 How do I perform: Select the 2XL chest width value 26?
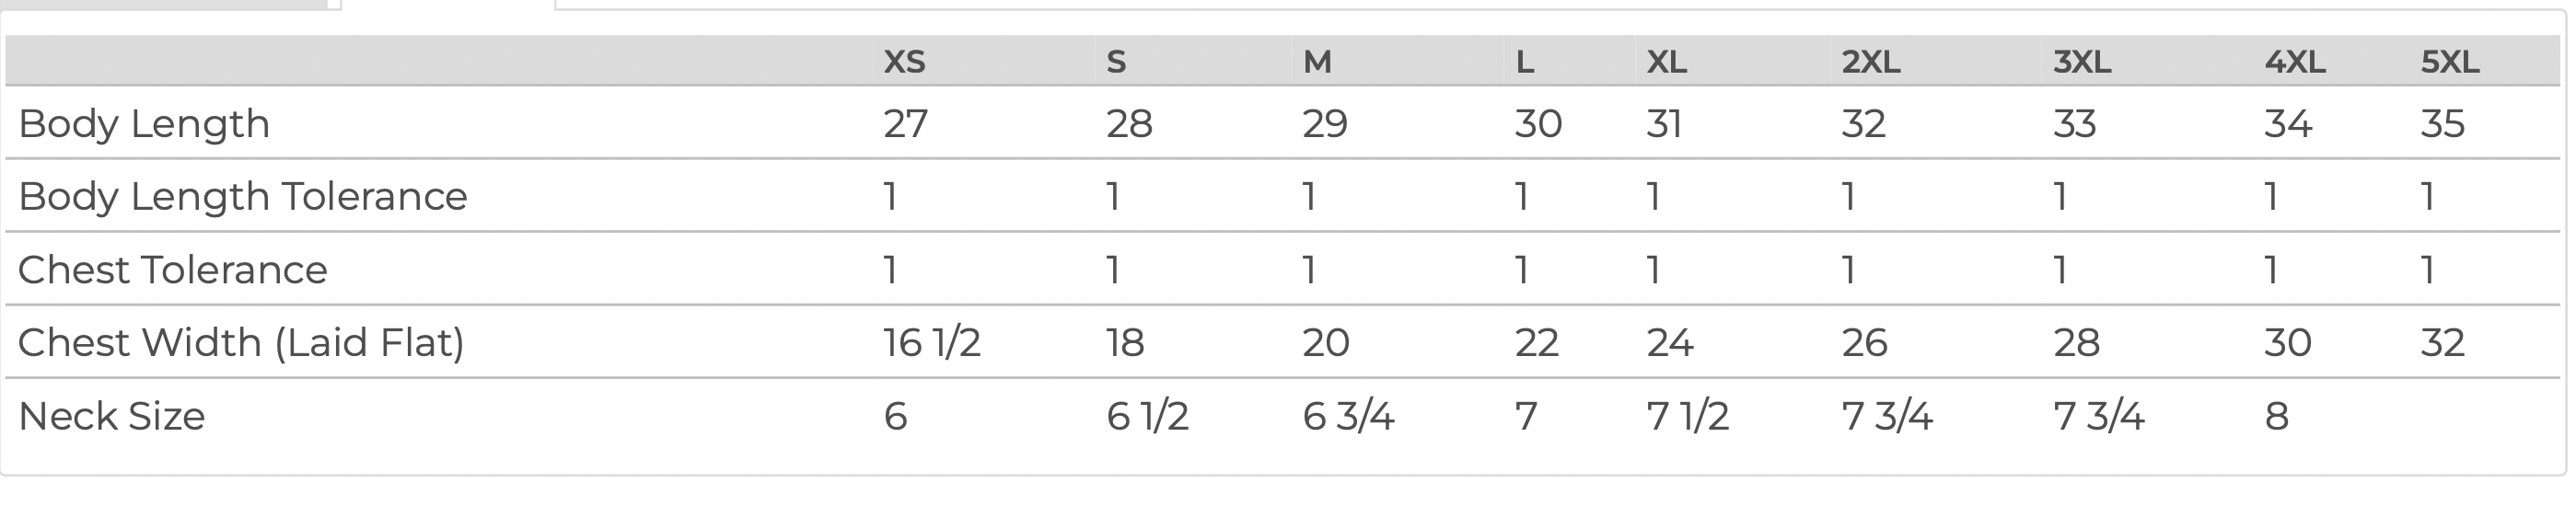click(x=1864, y=343)
